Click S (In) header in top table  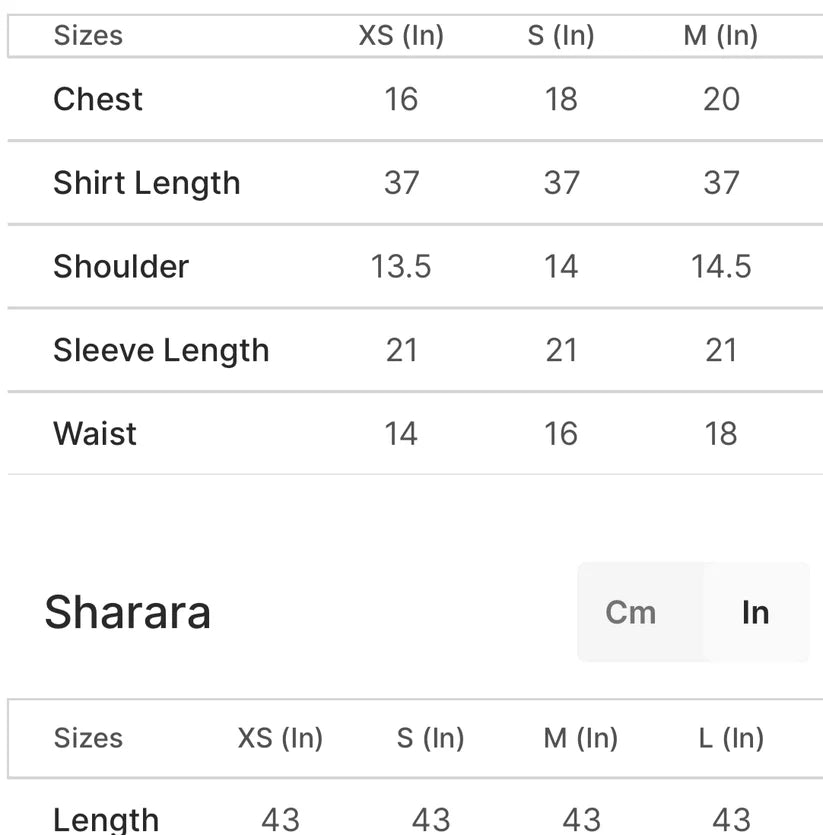pos(561,36)
